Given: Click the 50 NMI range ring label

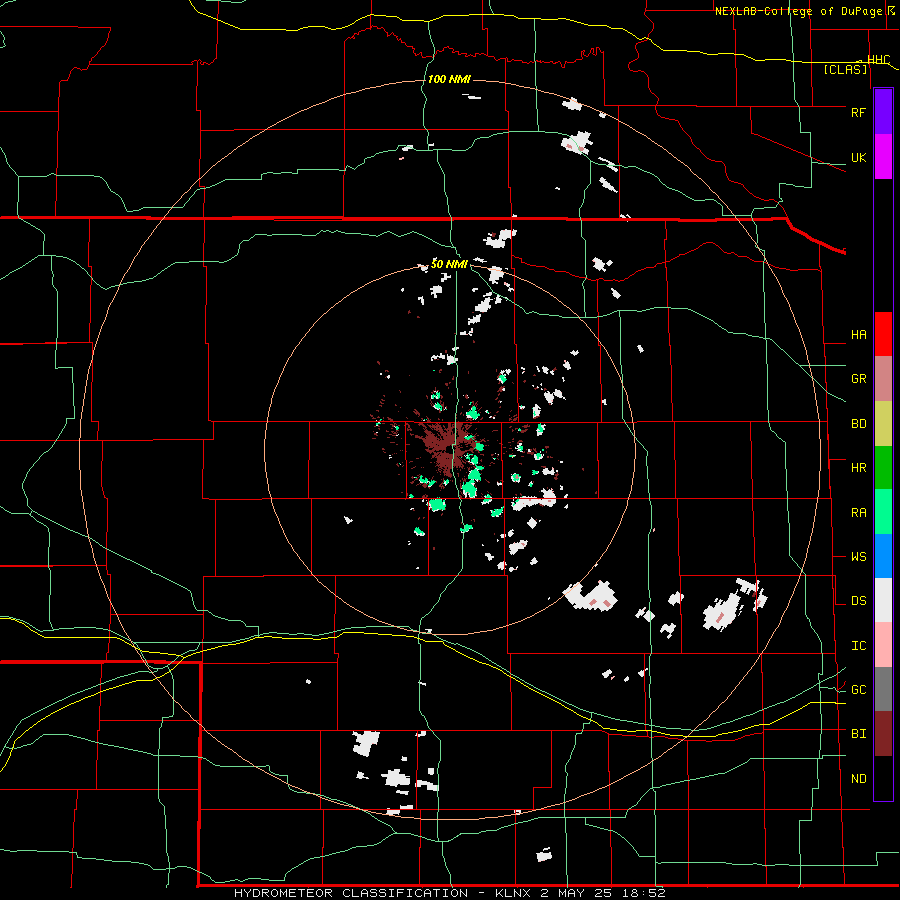Looking at the screenshot, I should (449, 264).
